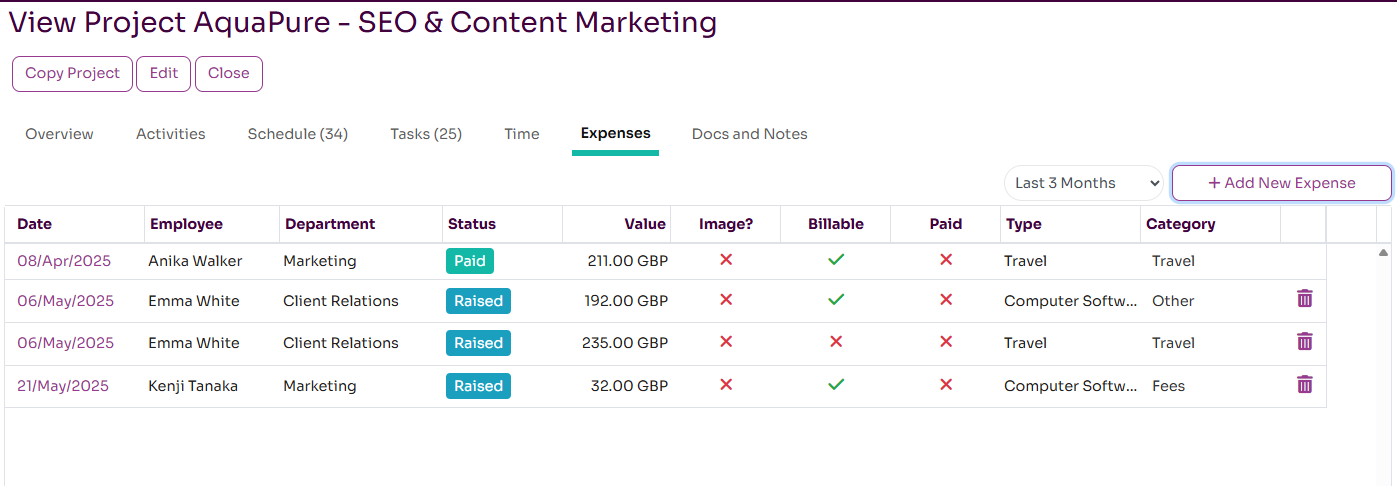
Task: Open the Tasks (25) tab
Action: pyautogui.click(x=426, y=134)
